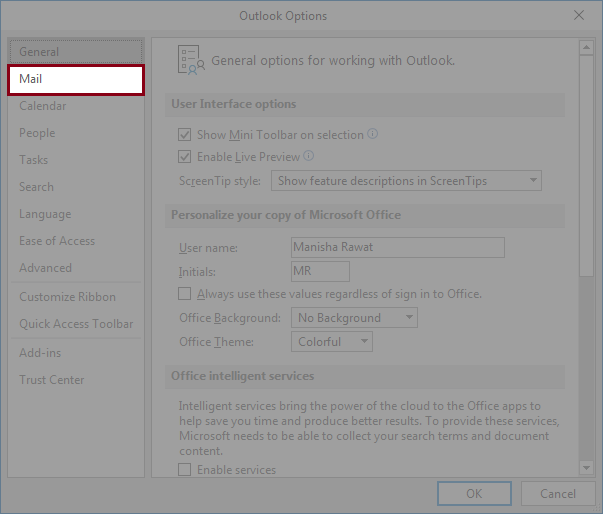Check Always use these values checkbox

click(x=185, y=294)
